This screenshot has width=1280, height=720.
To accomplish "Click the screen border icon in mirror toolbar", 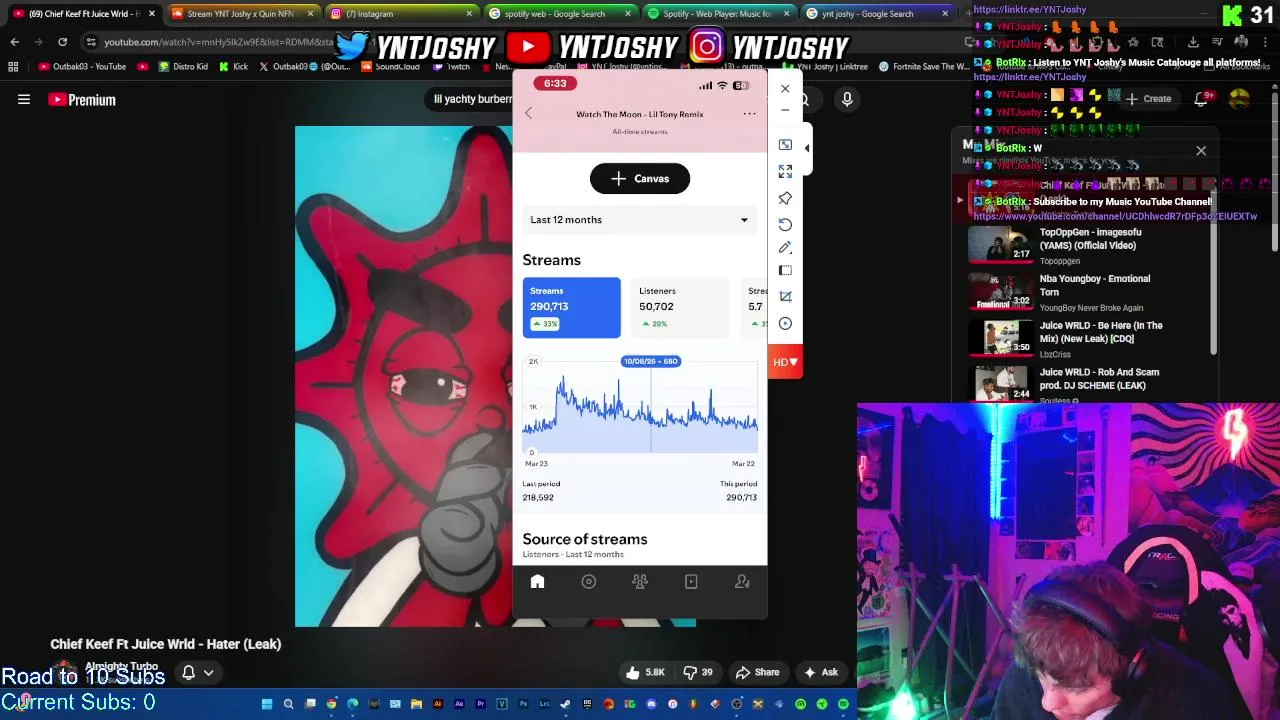I will (785, 271).
